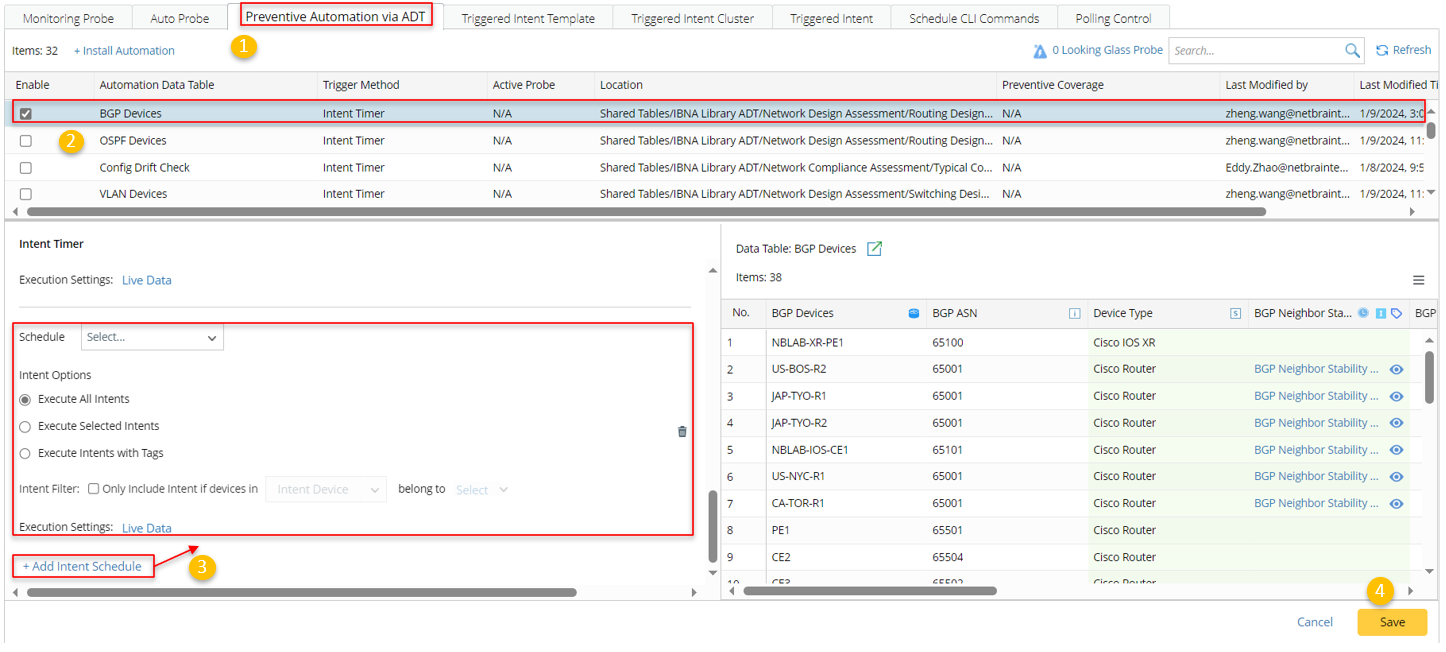Click the tag icon in BGP Neighbor column
Screen dimensions: 1446x652
(x=1396, y=313)
